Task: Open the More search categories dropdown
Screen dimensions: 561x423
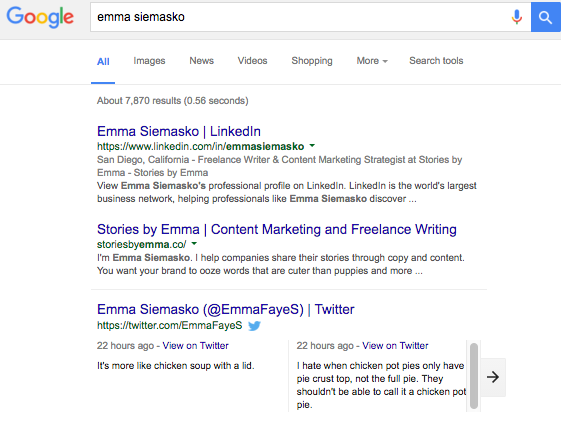Action: (x=372, y=61)
